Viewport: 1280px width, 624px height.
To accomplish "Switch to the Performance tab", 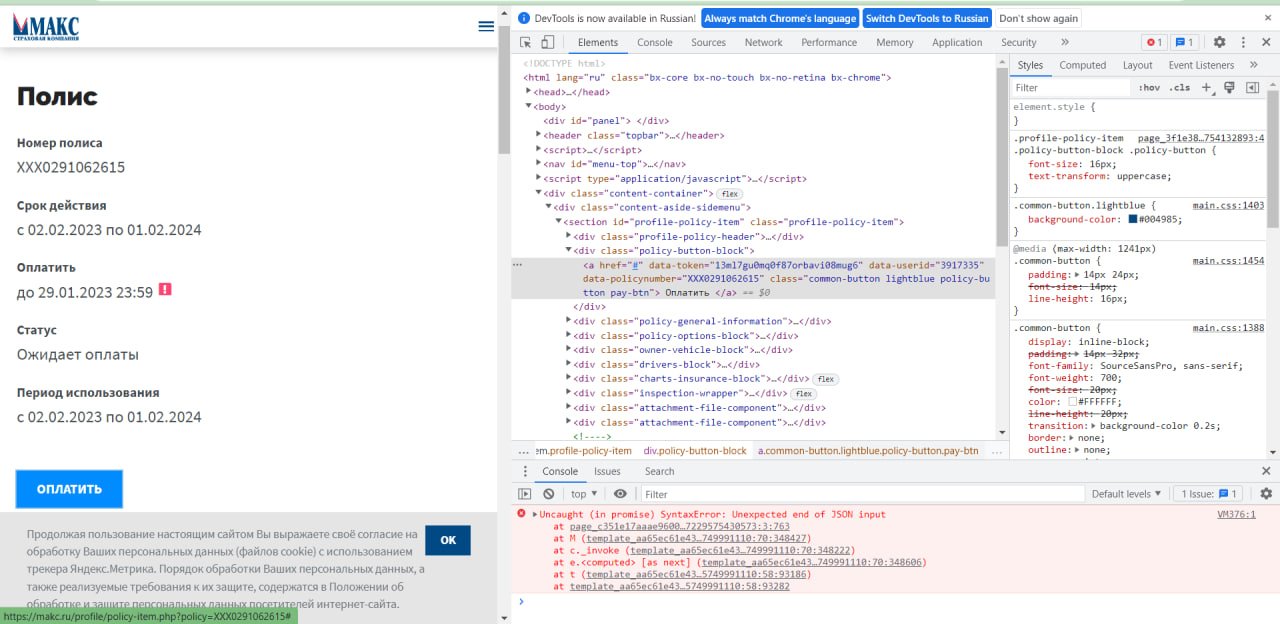I will pyautogui.click(x=829, y=42).
